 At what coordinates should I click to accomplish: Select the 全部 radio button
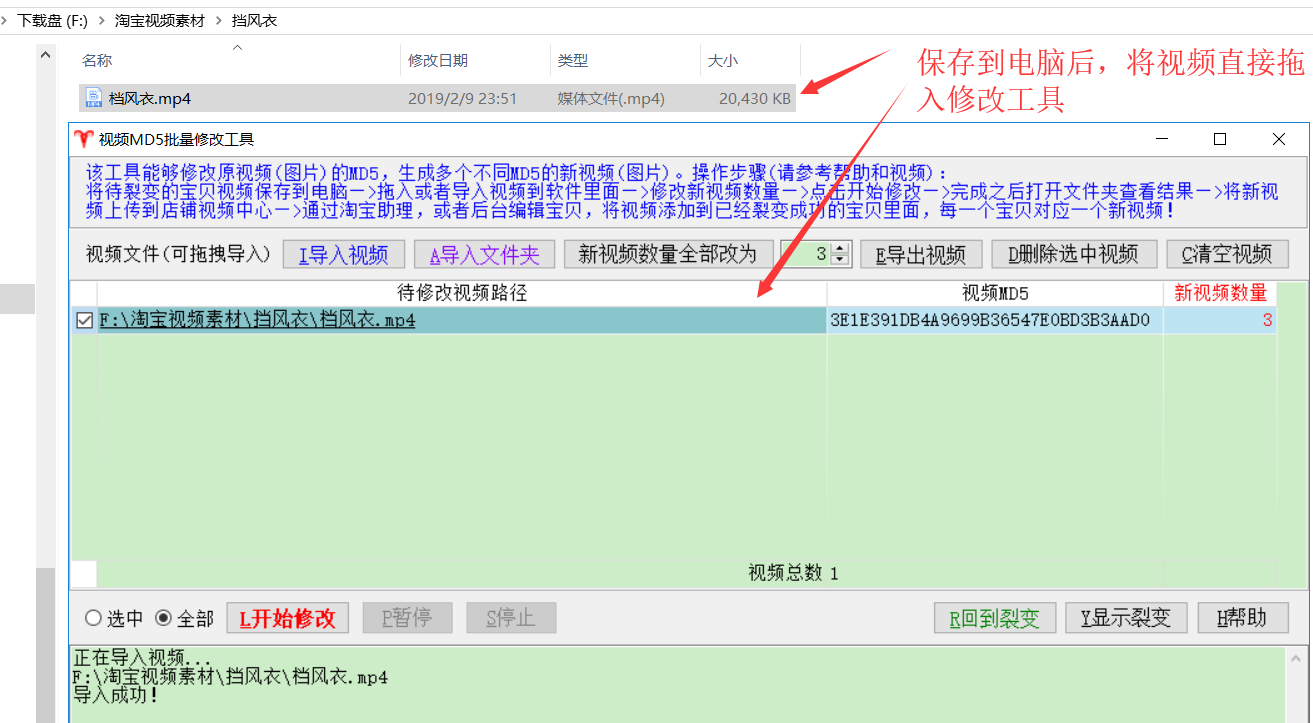click(164, 619)
